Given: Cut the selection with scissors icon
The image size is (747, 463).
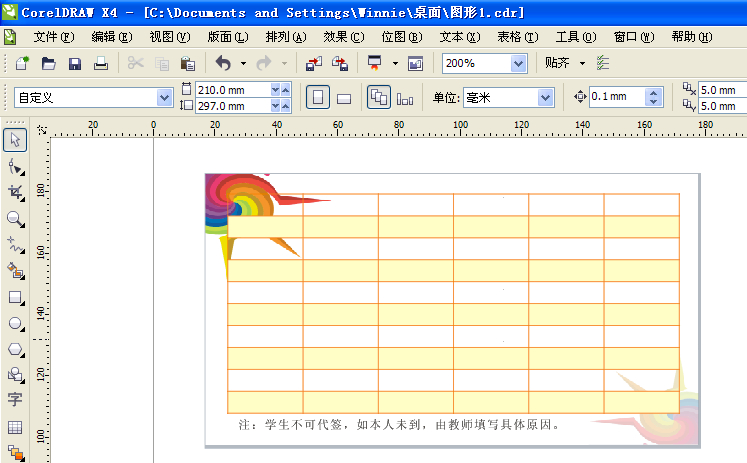Looking at the screenshot, I should (x=136, y=63).
